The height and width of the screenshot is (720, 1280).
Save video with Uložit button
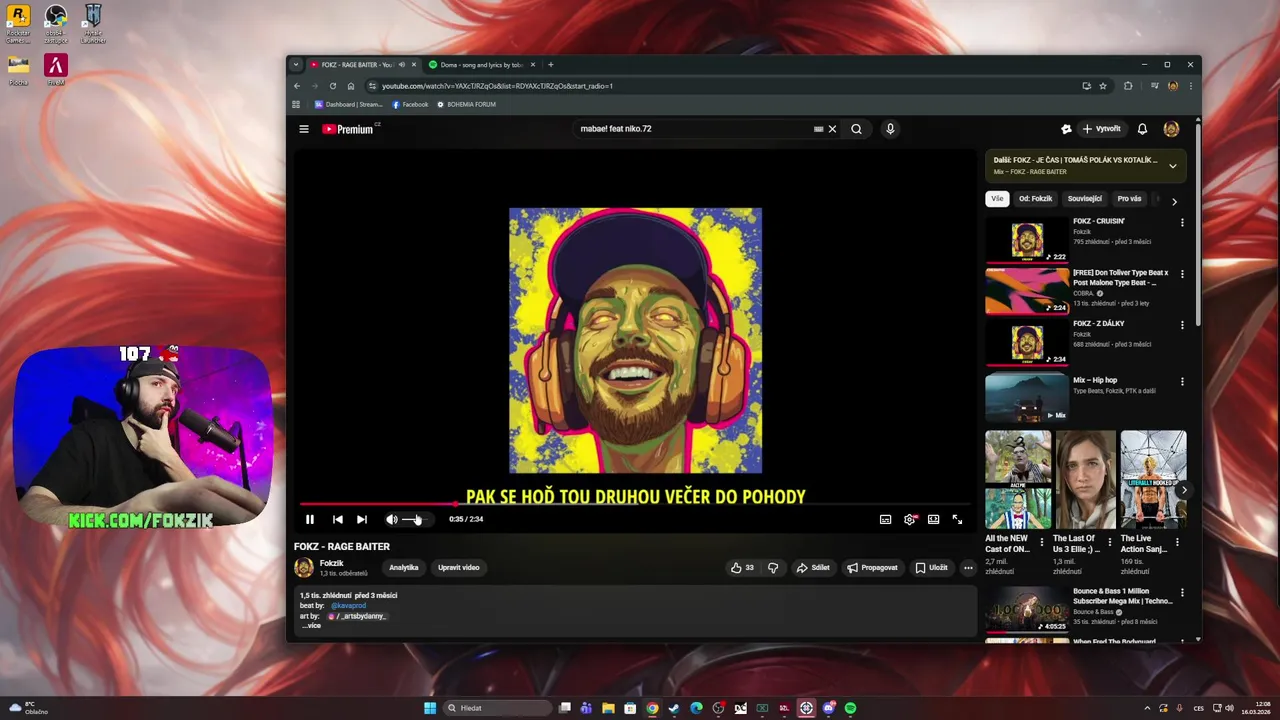click(x=931, y=567)
